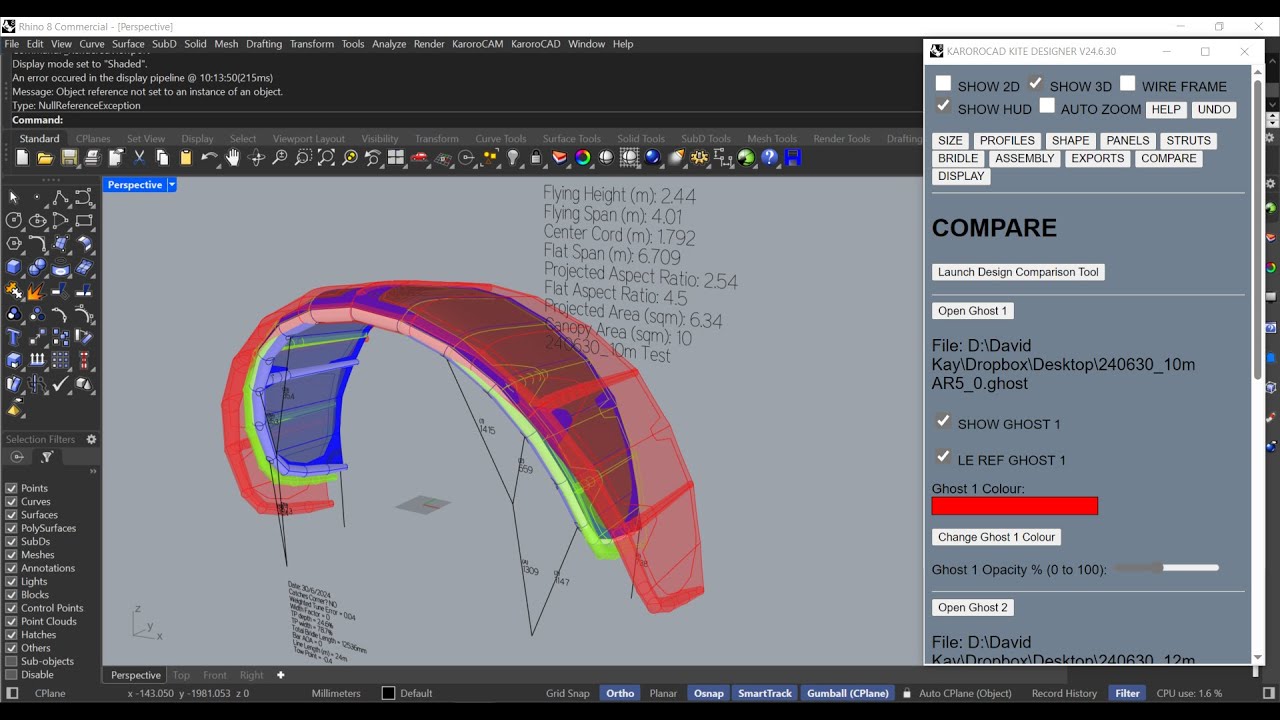Click the Explode orange burst icon
Viewport: 1280px width, 720px height.
coord(37,291)
